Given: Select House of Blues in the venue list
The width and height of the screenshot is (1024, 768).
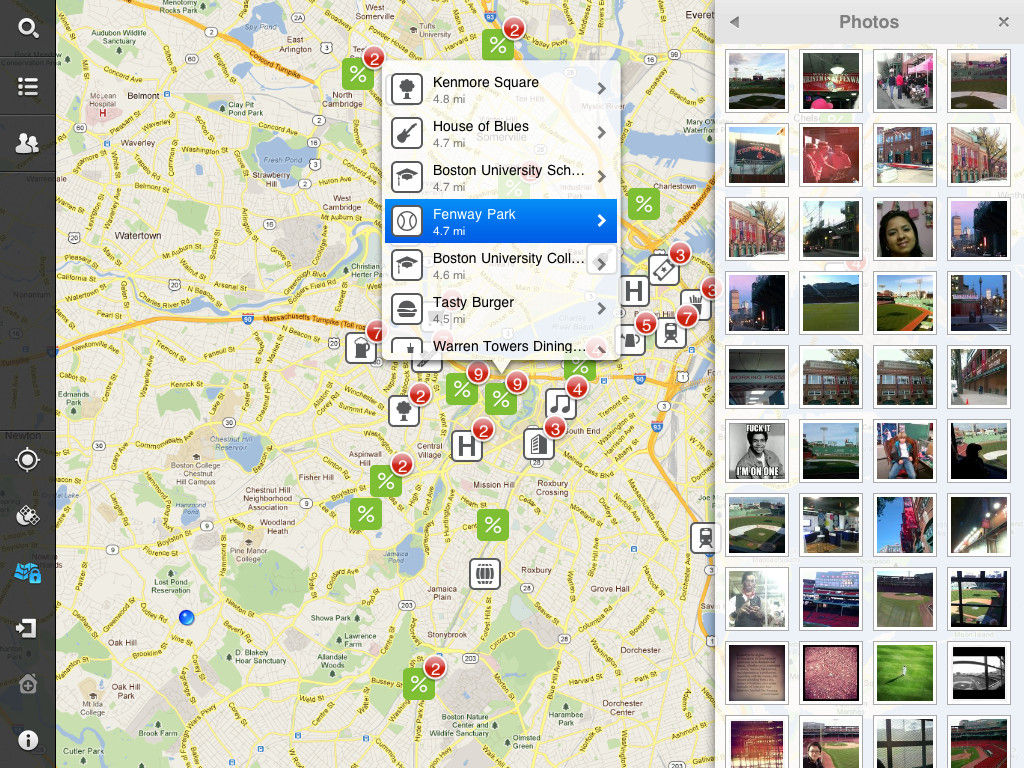Looking at the screenshot, I should [501, 133].
